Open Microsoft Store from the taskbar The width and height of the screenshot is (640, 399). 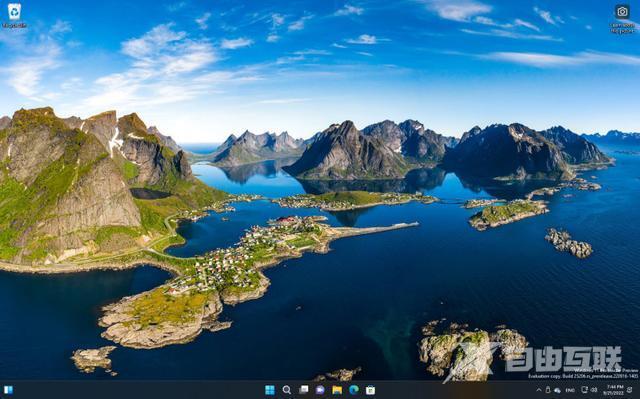click(x=370, y=390)
